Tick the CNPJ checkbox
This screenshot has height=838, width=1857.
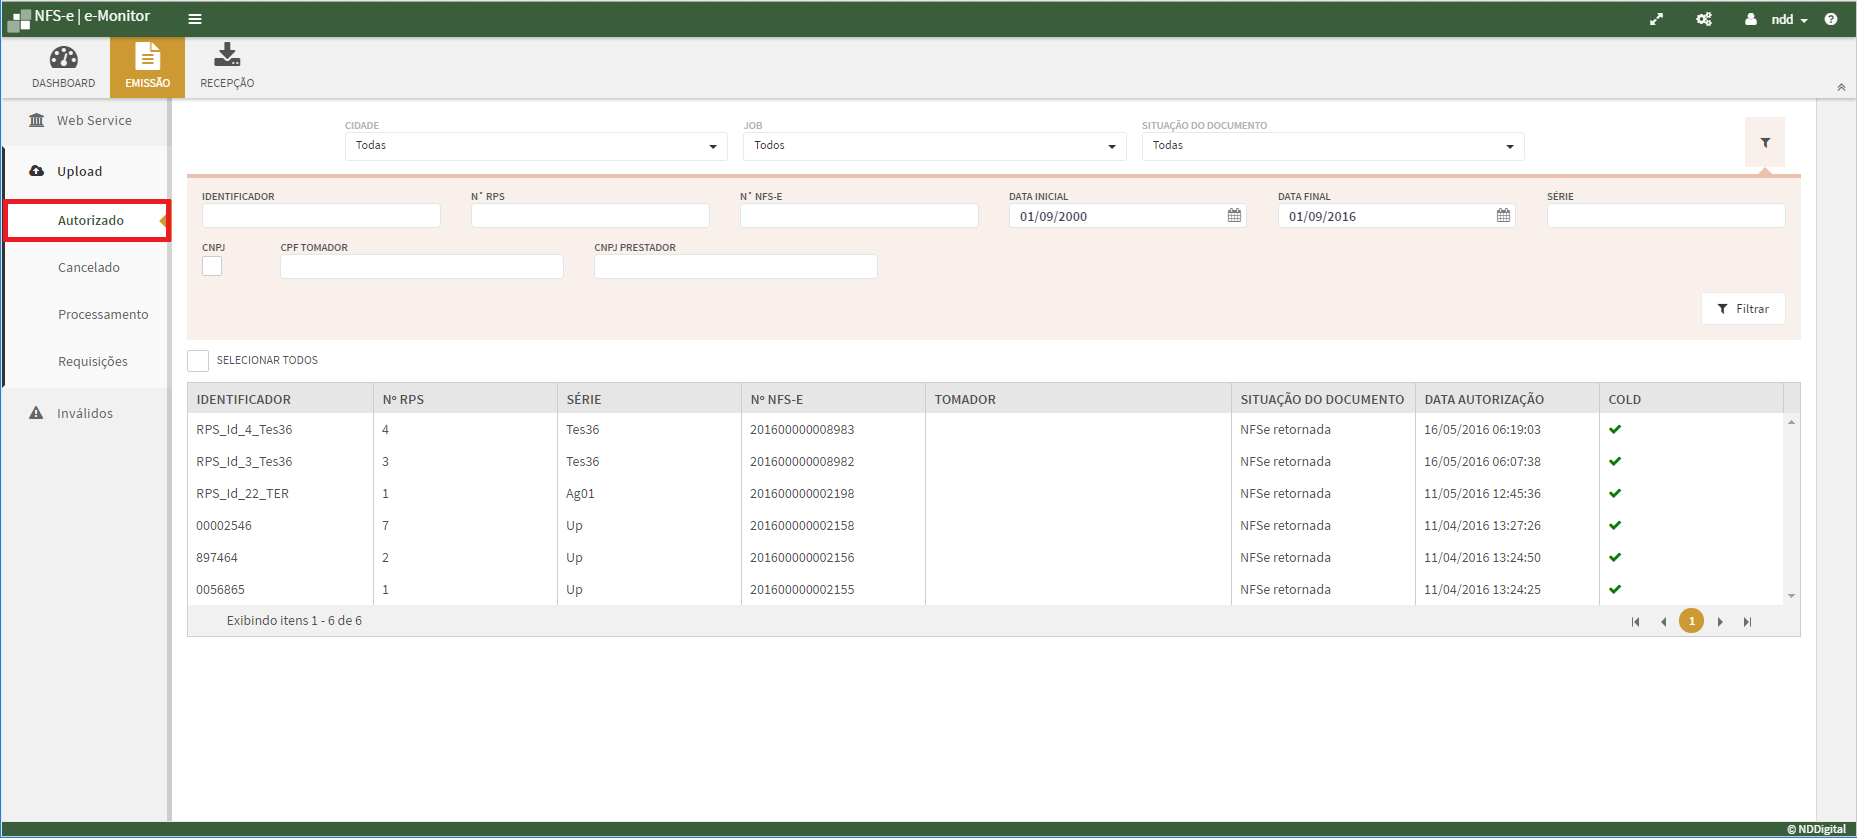[x=212, y=266]
